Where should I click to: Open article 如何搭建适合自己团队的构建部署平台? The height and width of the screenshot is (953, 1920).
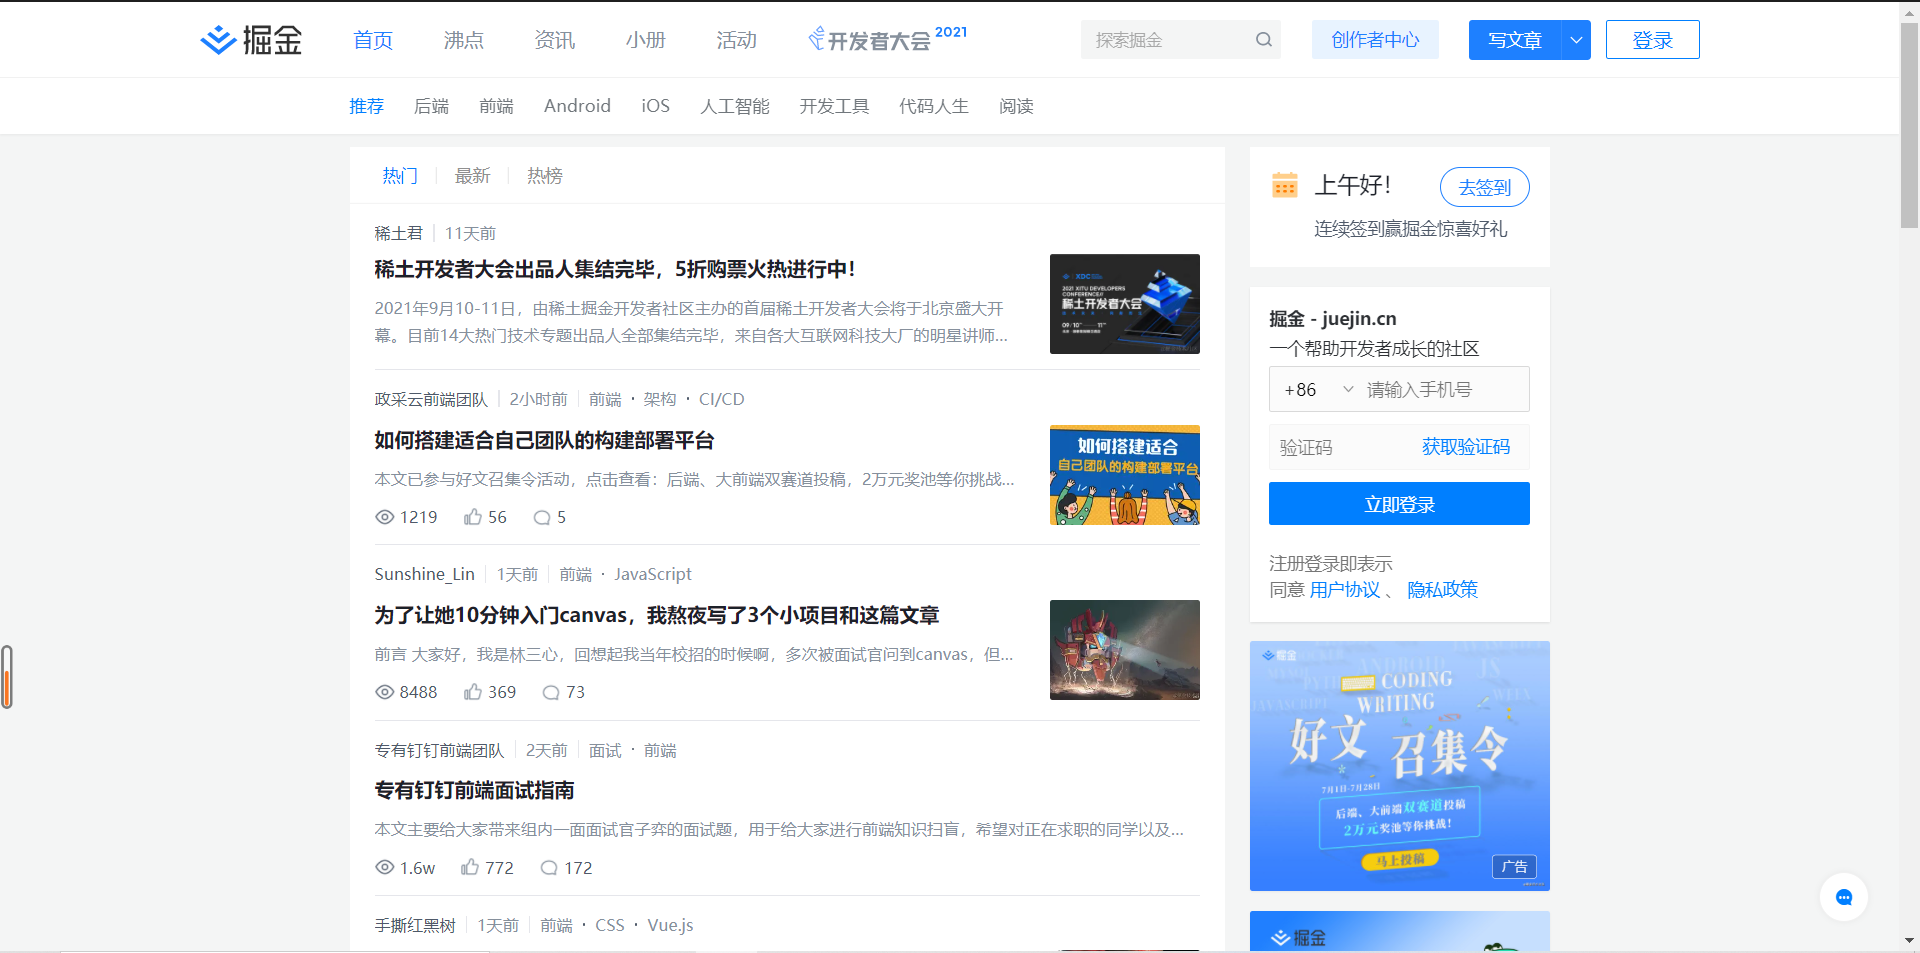544,440
